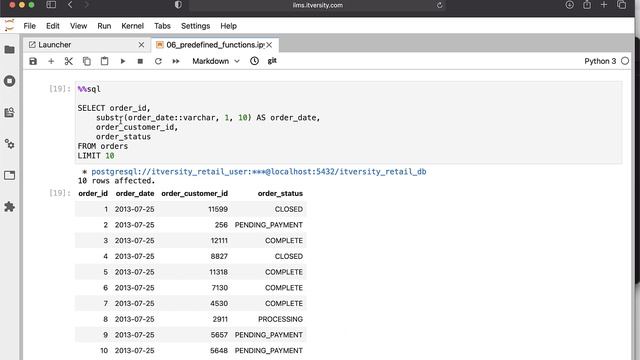
Task: Click the kernel status circle indicator
Action: pyautogui.click(x=625, y=61)
